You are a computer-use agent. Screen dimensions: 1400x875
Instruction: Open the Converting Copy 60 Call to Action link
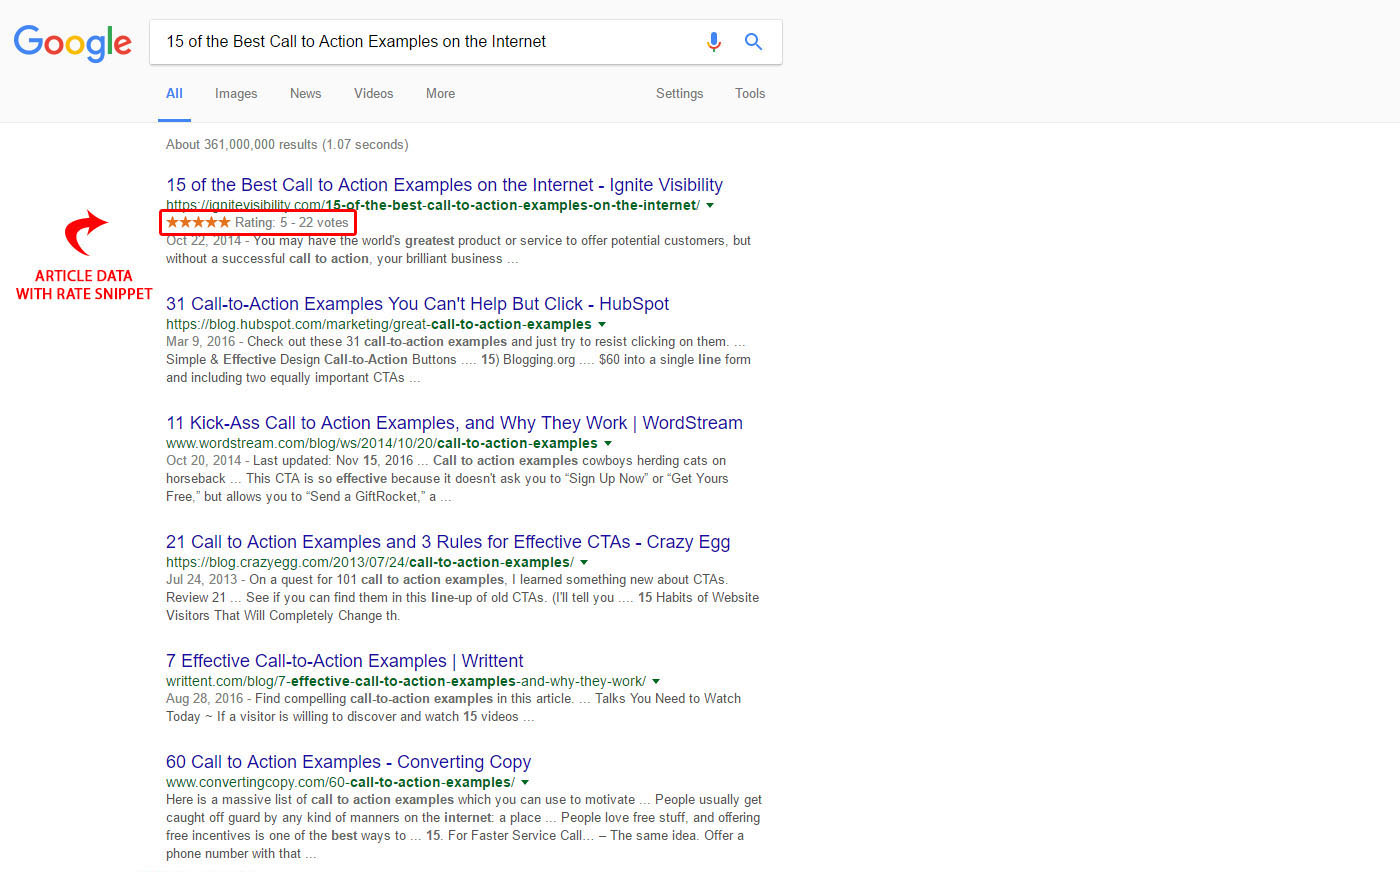(x=348, y=762)
